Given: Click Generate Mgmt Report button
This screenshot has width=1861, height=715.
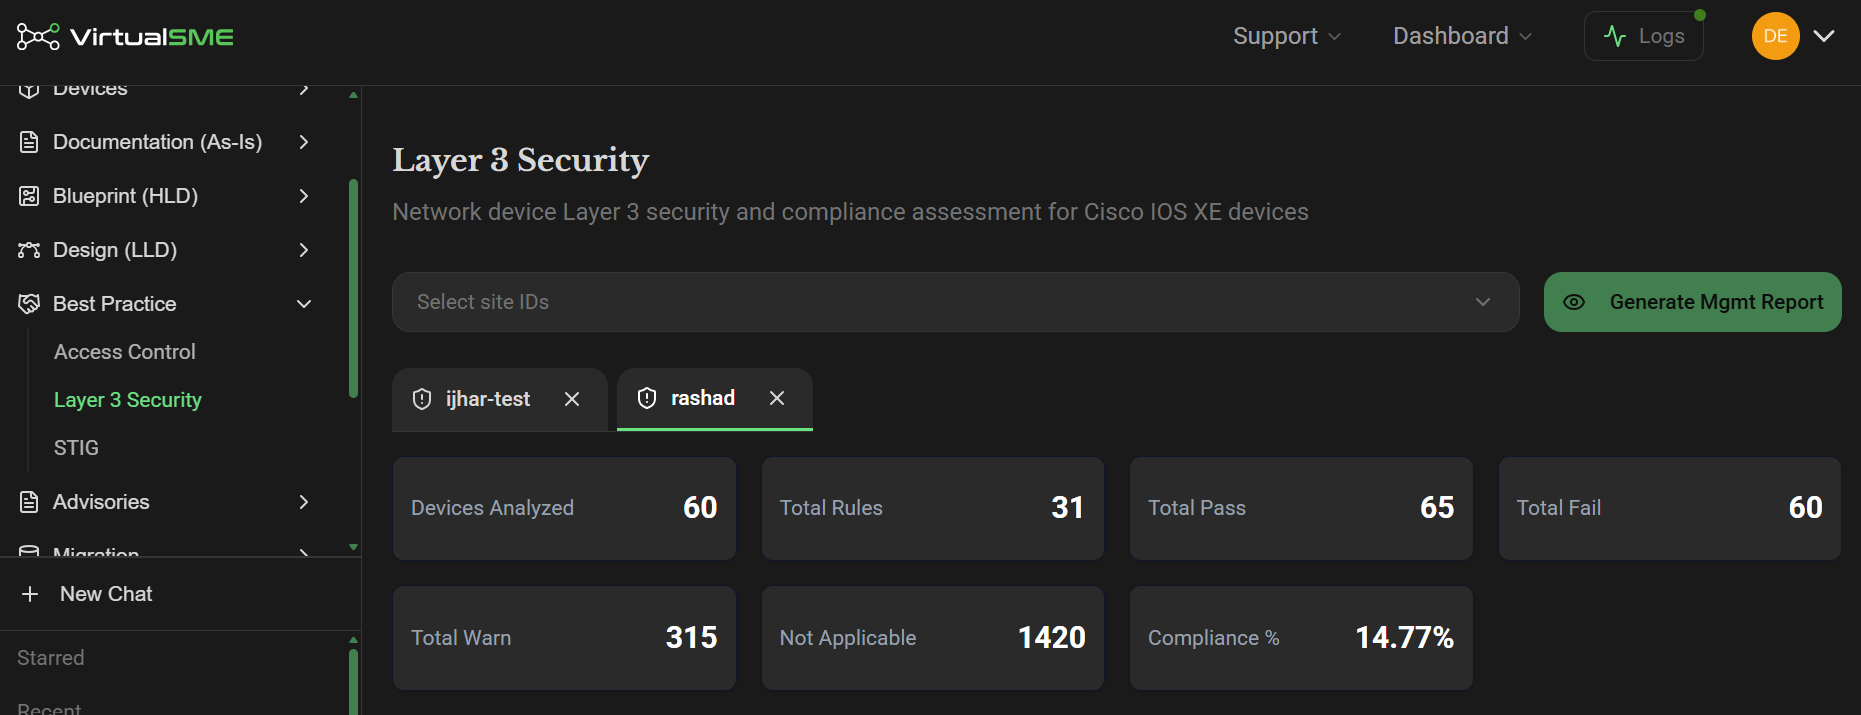Looking at the screenshot, I should click(1692, 302).
